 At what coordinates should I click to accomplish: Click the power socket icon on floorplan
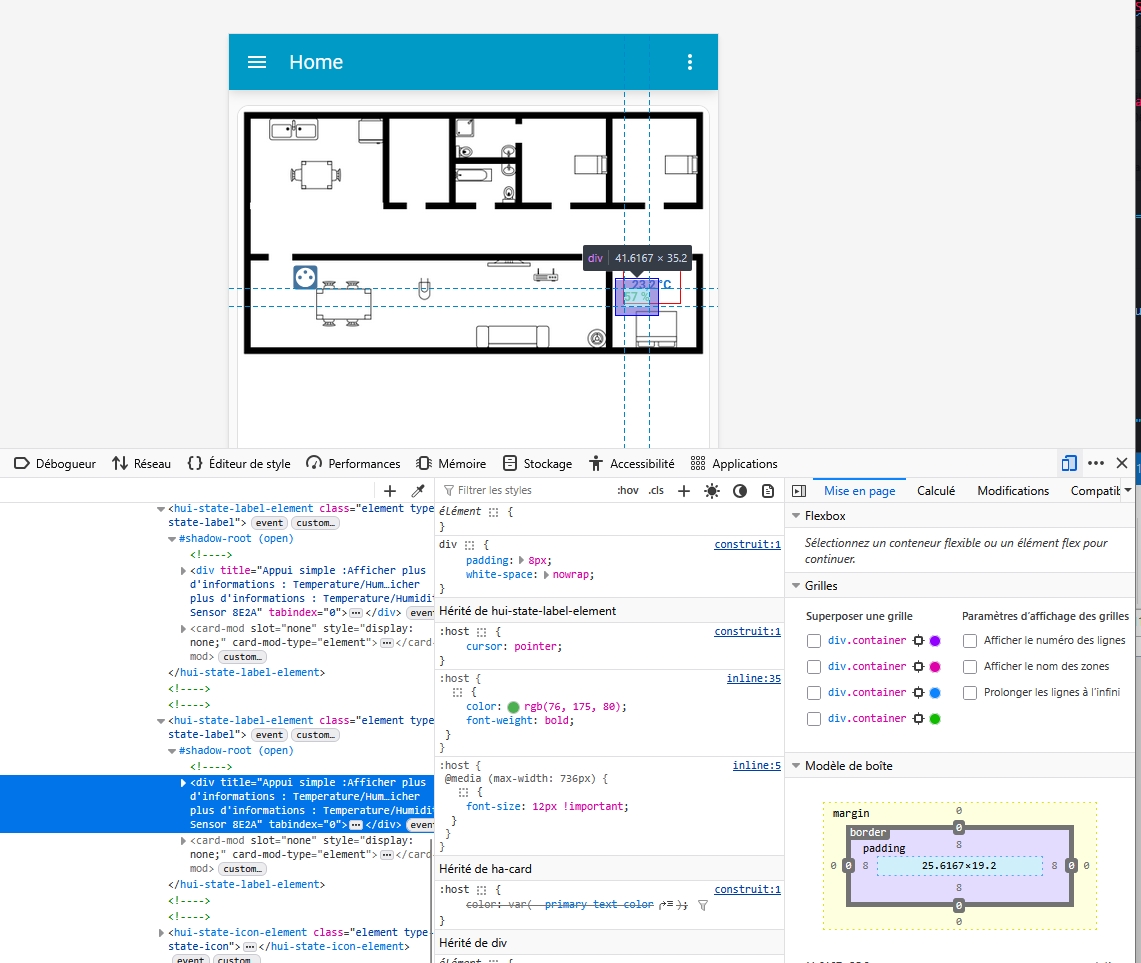pyautogui.click(x=305, y=277)
